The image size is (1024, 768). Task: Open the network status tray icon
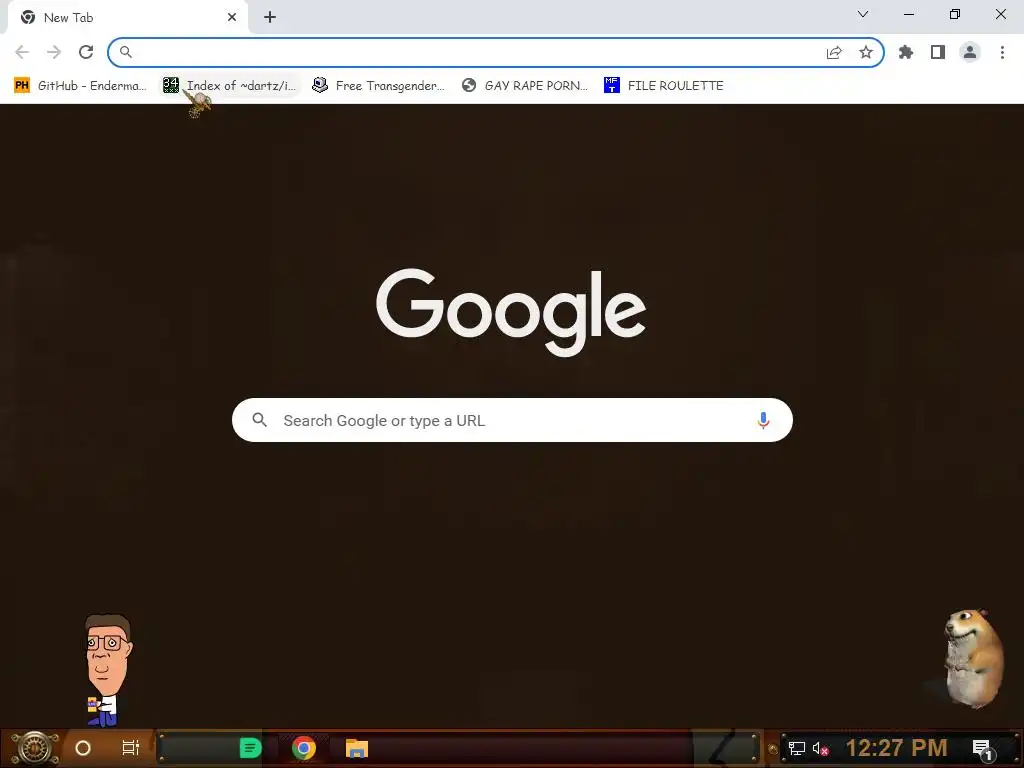(x=796, y=748)
